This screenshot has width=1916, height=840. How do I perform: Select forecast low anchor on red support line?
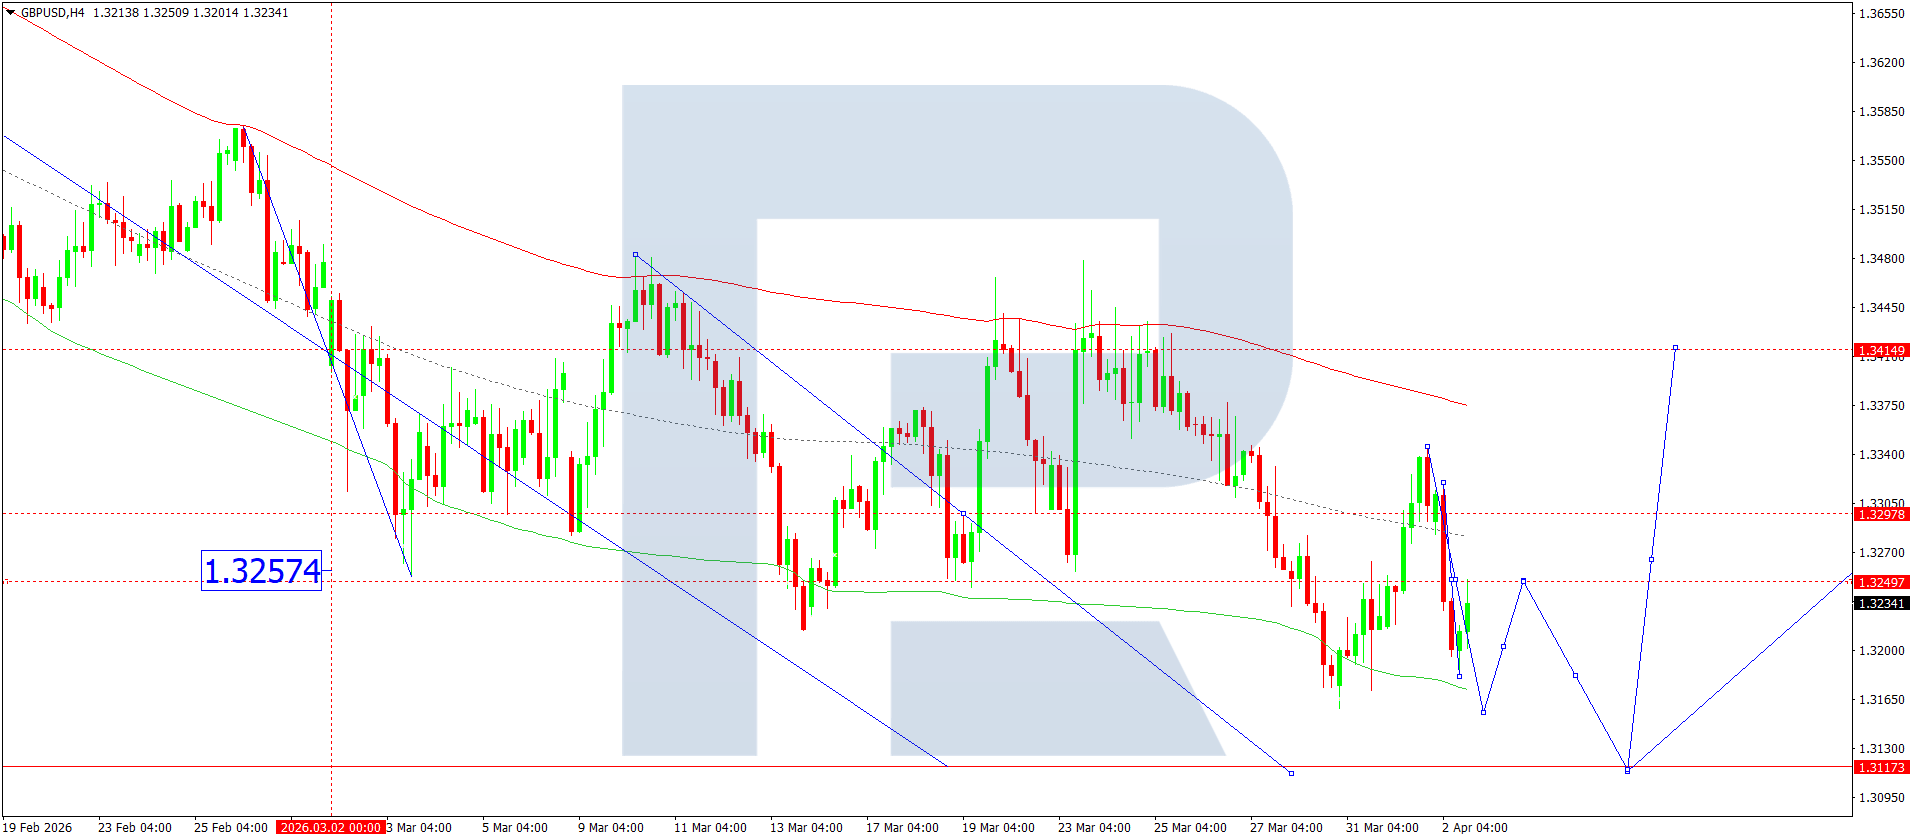pos(1627,770)
